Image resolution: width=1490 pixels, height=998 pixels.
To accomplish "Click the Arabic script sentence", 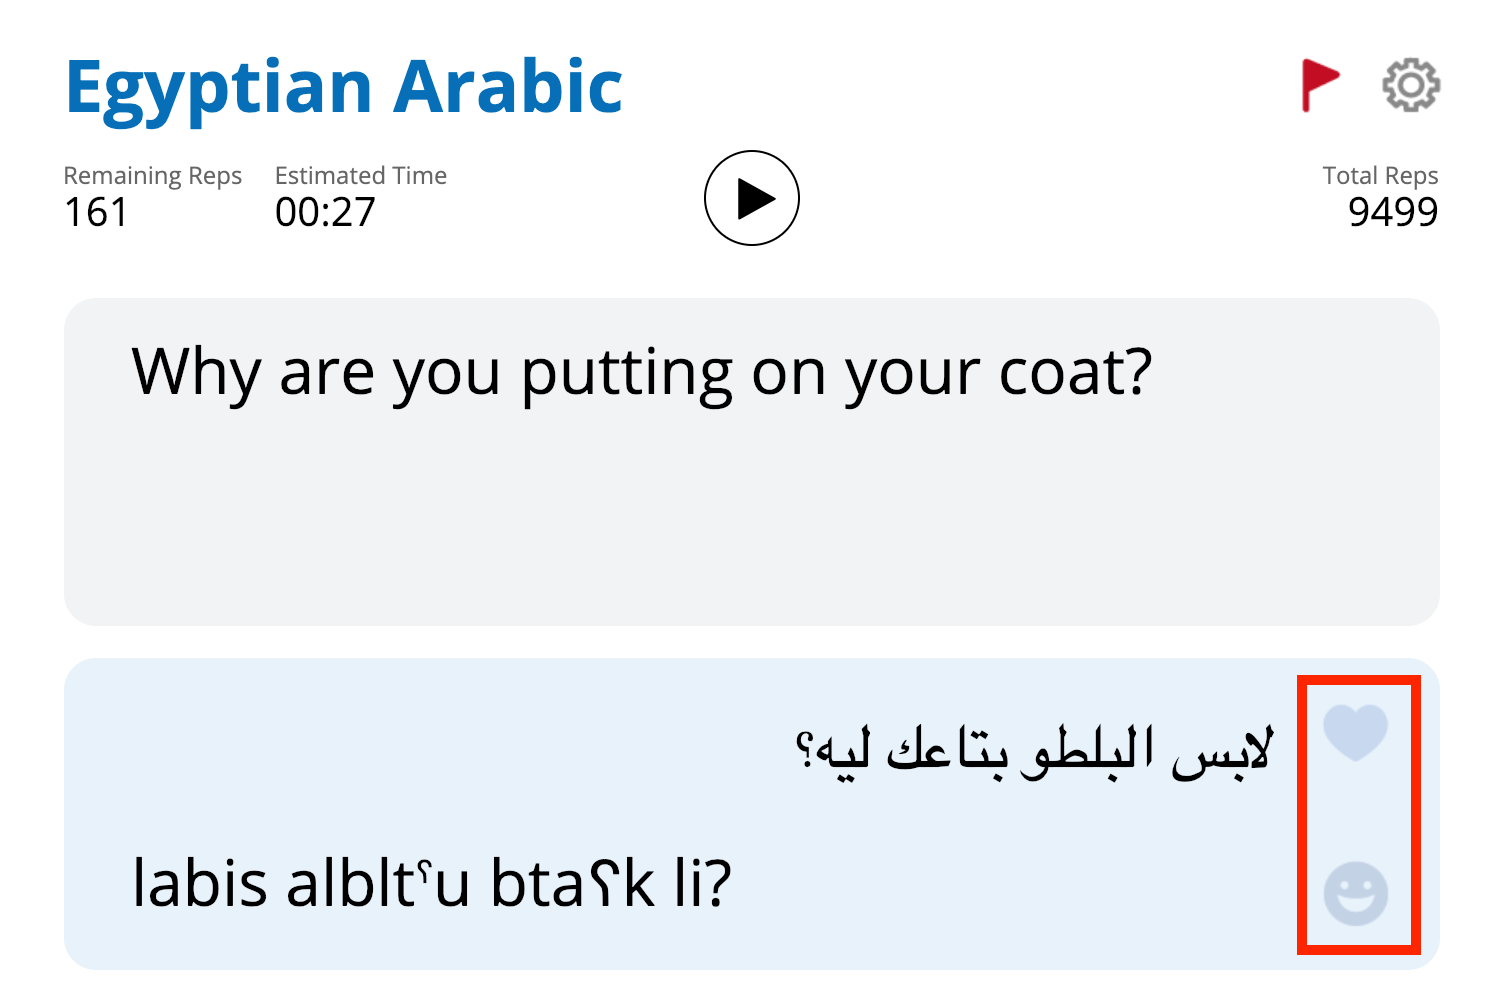I will (x=1035, y=752).
